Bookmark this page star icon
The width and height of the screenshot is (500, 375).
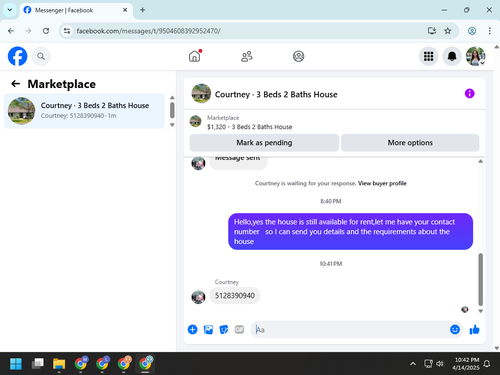448,31
